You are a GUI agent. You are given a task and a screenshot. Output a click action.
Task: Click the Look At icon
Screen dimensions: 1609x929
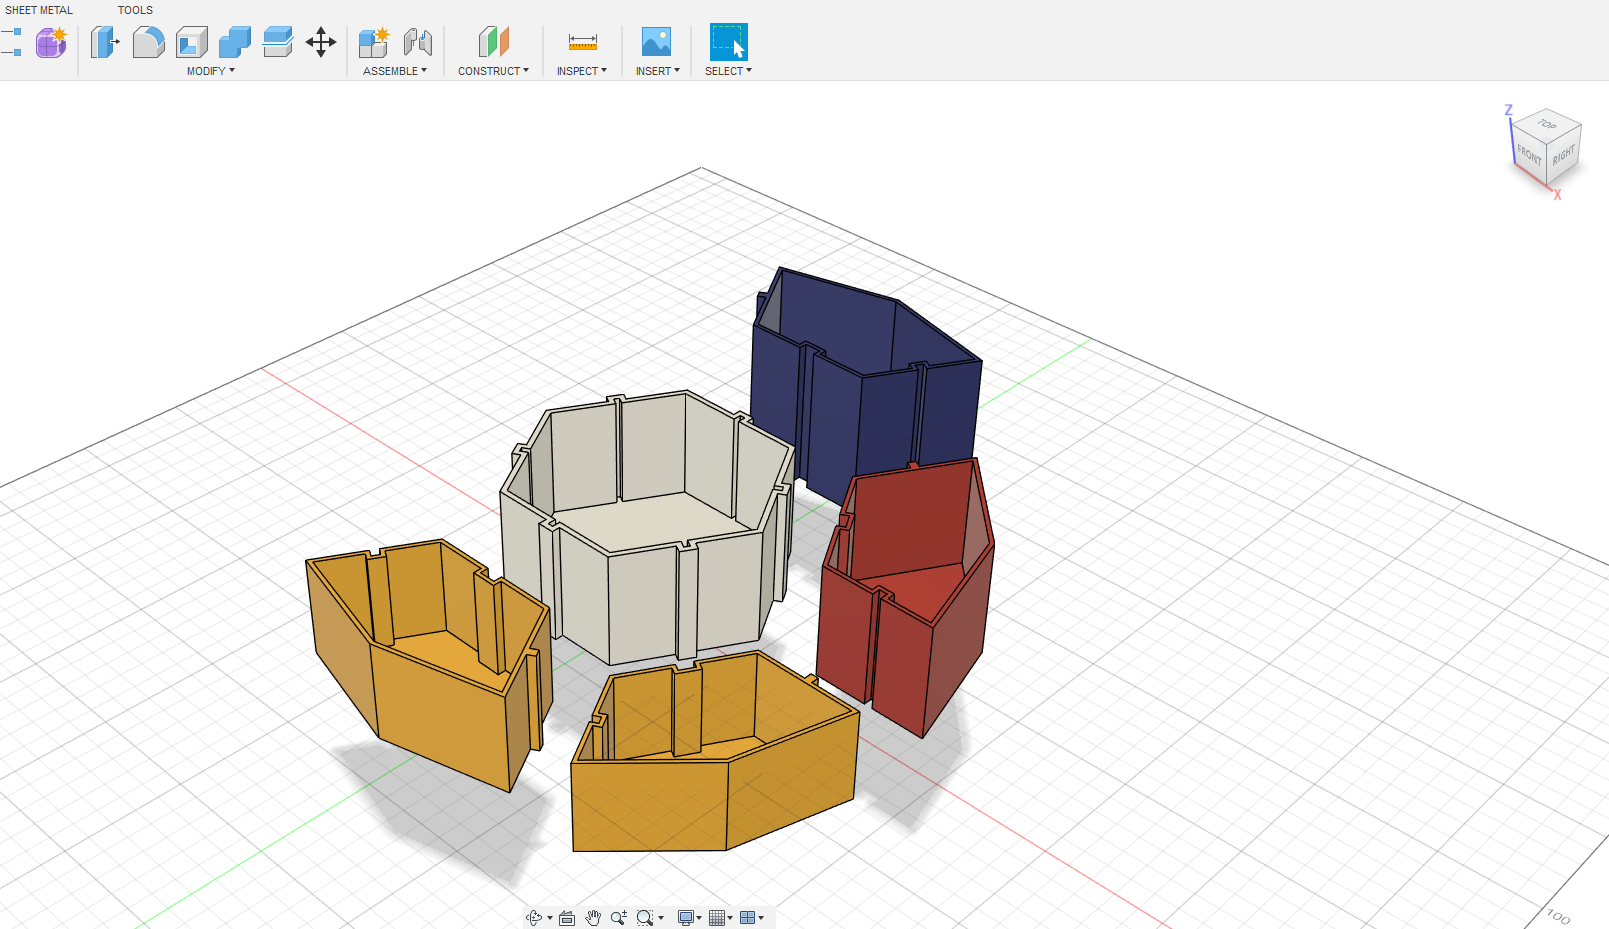567,918
